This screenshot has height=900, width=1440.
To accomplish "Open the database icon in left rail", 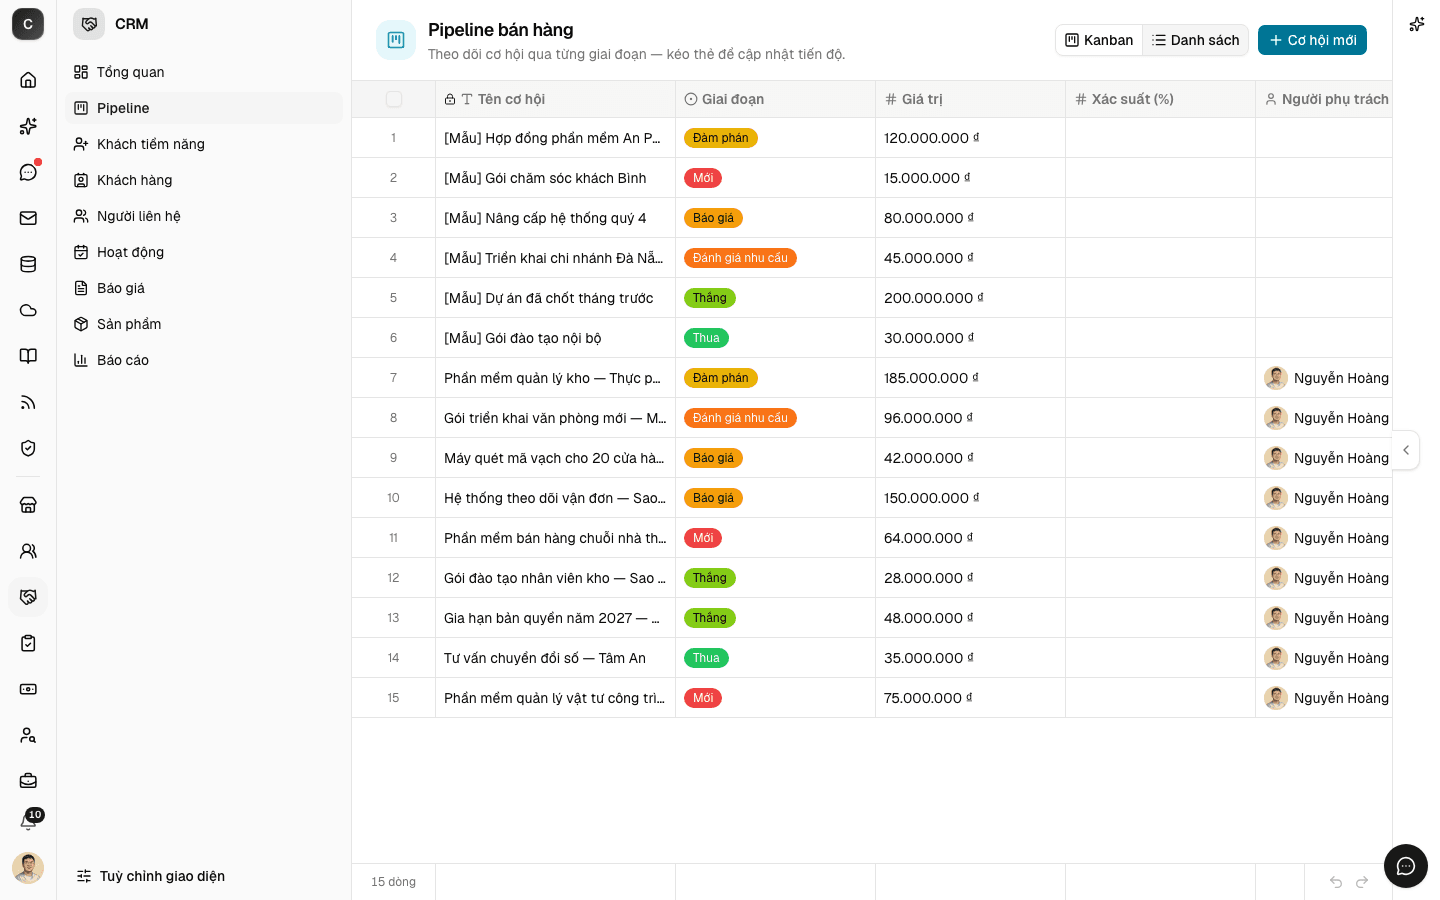I will coord(28,264).
